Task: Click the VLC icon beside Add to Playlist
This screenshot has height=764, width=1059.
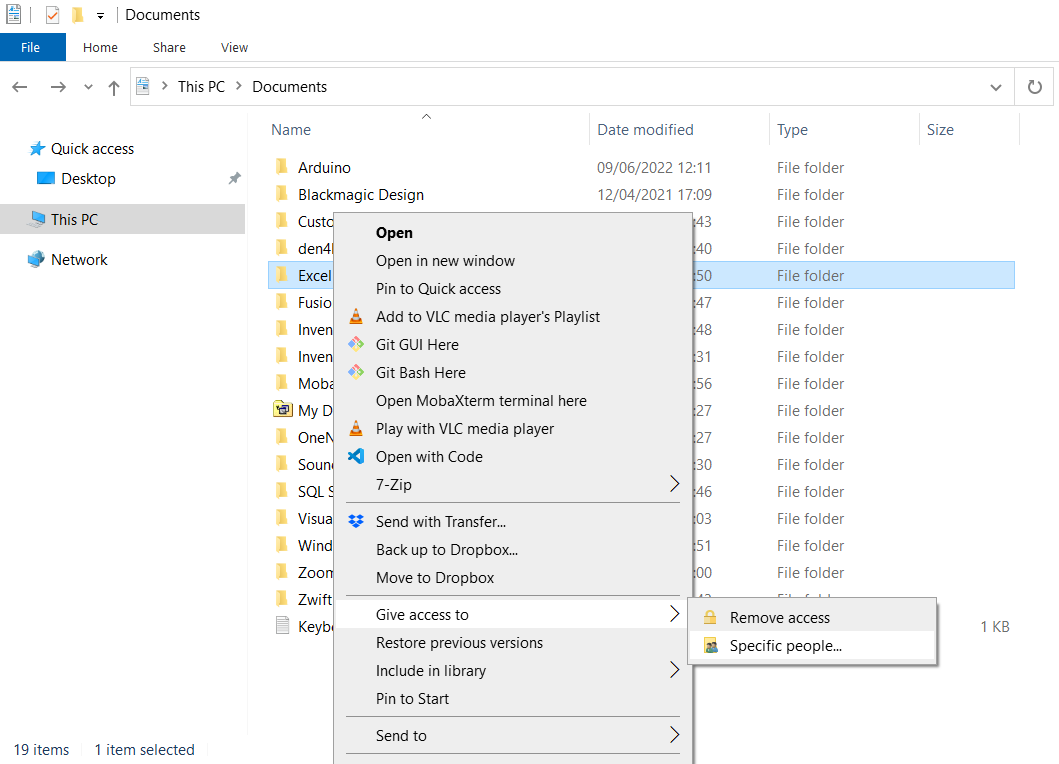Action: tap(356, 317)
